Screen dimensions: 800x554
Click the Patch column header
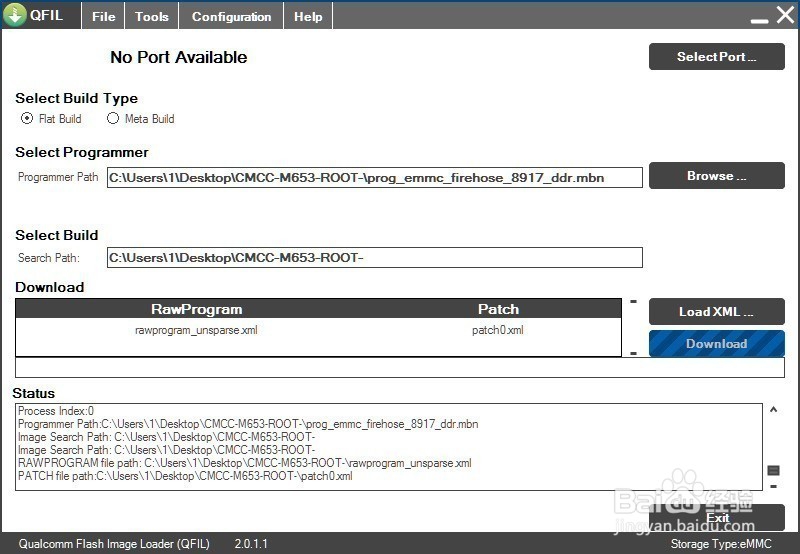[x=498, y=309]
